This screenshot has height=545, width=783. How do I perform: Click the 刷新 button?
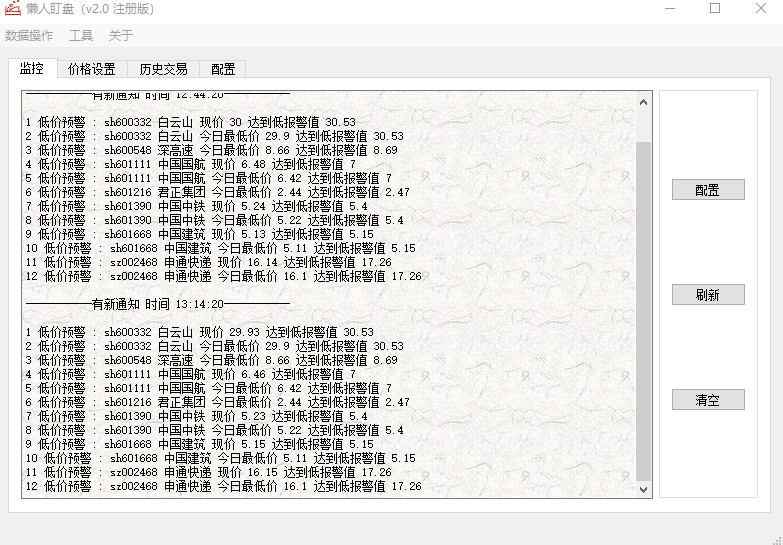point(708,295)
